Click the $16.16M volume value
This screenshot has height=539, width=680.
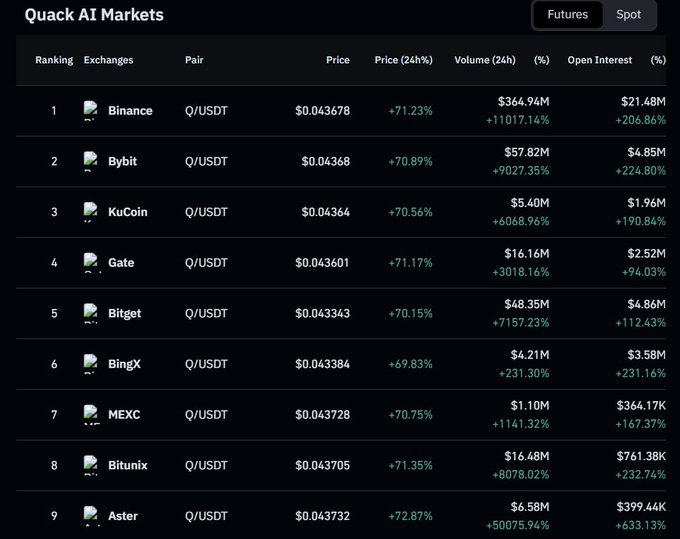526,254
